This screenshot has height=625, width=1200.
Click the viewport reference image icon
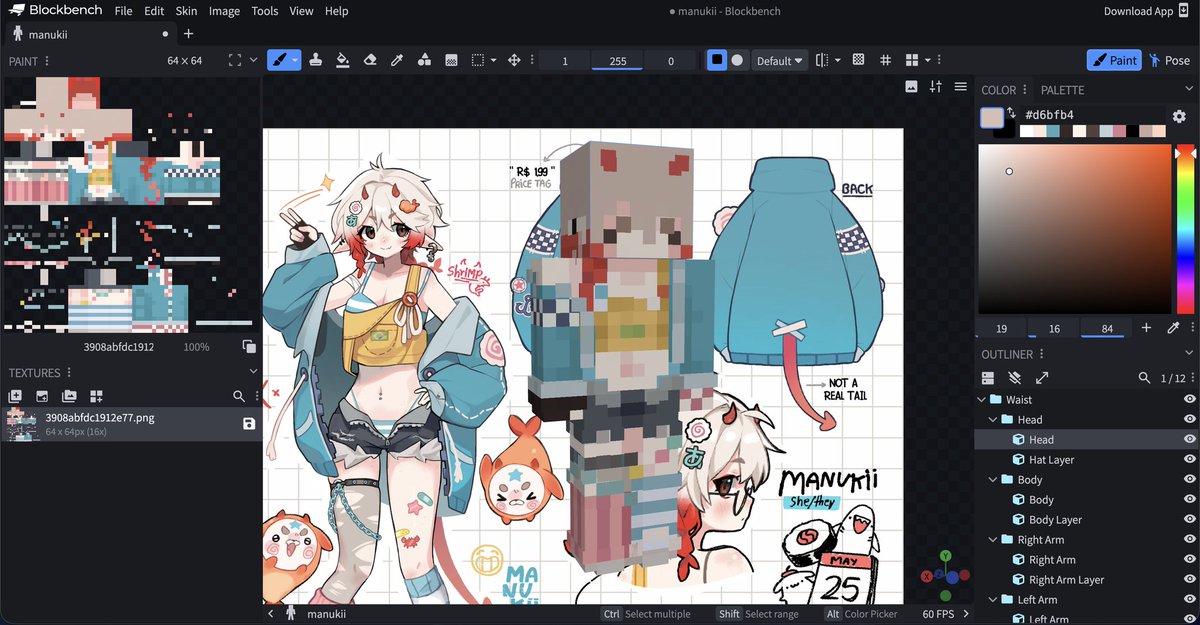(911, 87)
